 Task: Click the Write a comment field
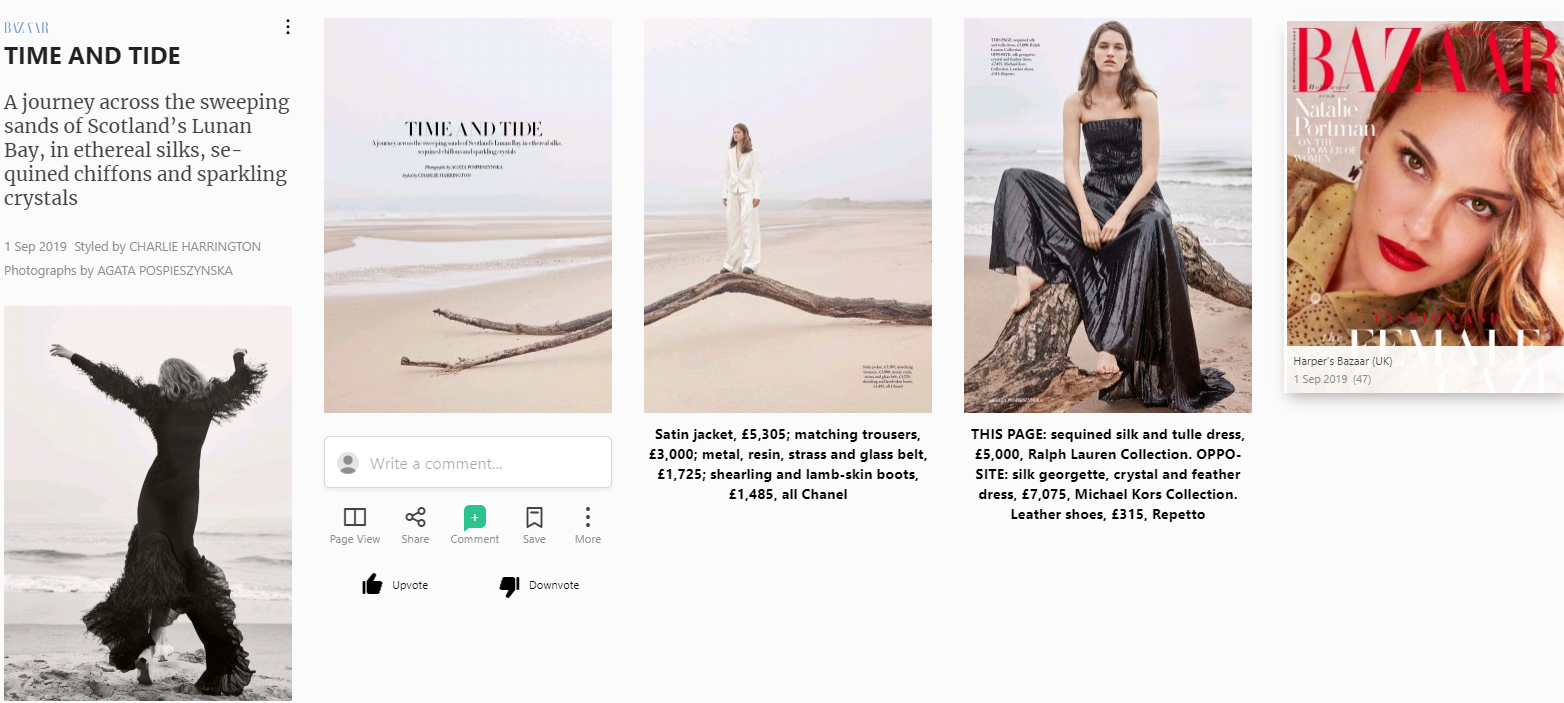[x=468, y=463]
